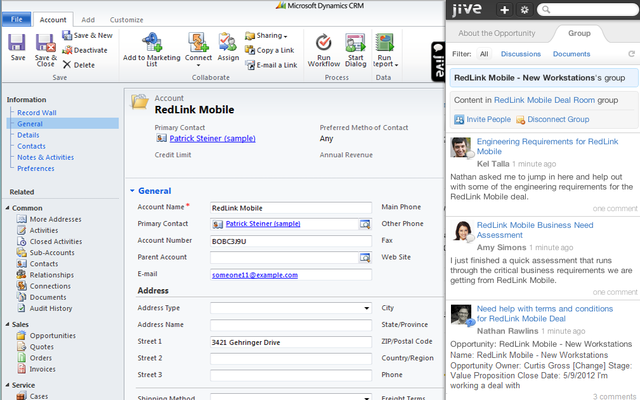Deactivate the account record

click(x=84, y=49)
